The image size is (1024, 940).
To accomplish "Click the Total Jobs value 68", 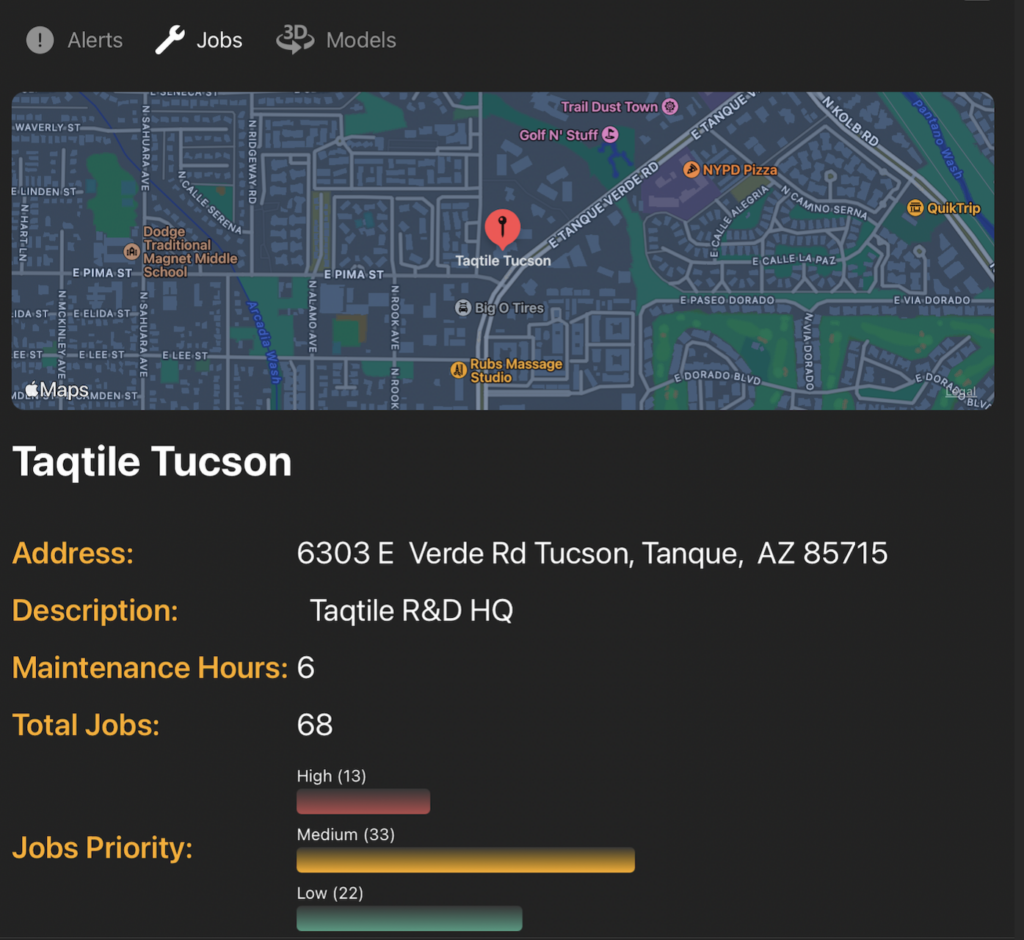I will point(315,725).
